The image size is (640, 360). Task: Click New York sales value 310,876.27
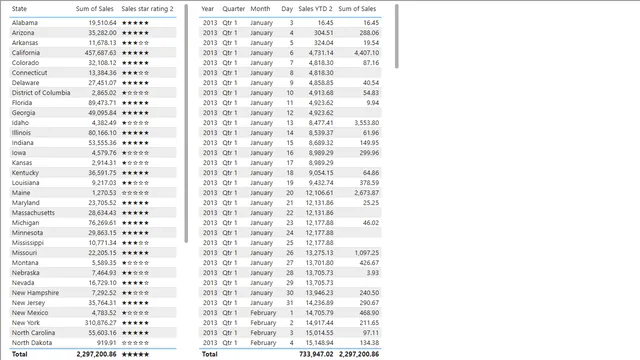(x=100, y=323)
